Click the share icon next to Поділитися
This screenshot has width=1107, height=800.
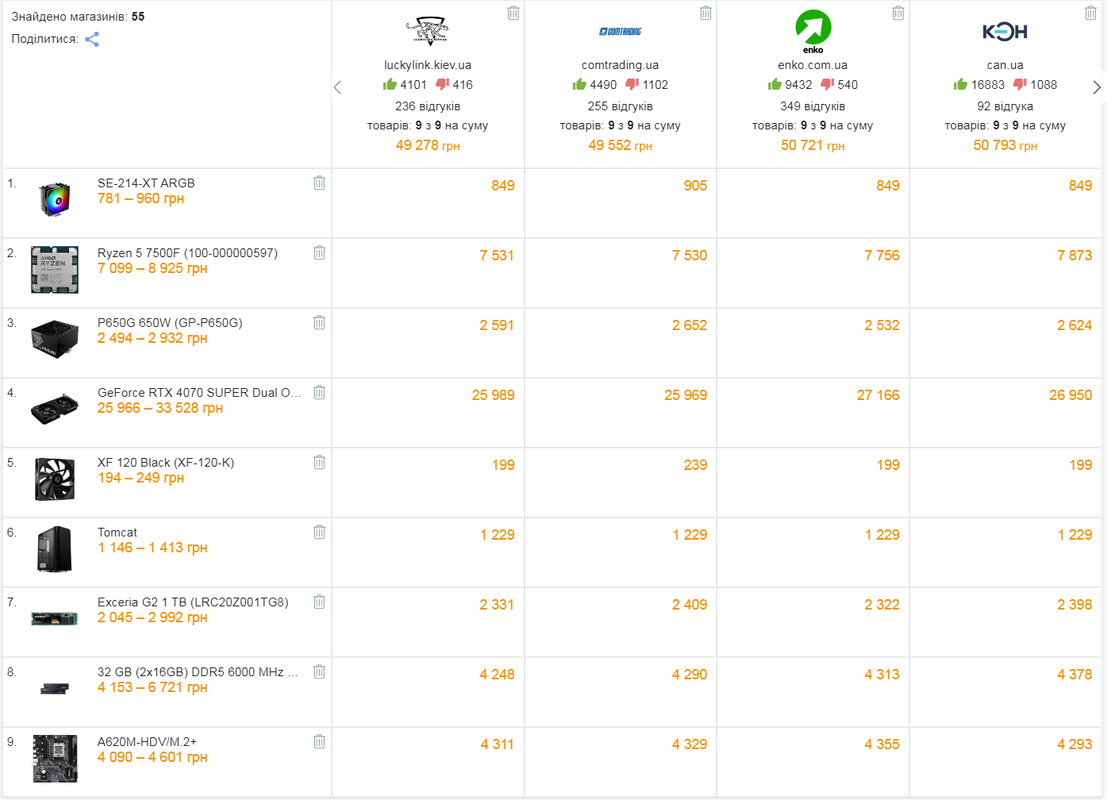click(92, 40)
